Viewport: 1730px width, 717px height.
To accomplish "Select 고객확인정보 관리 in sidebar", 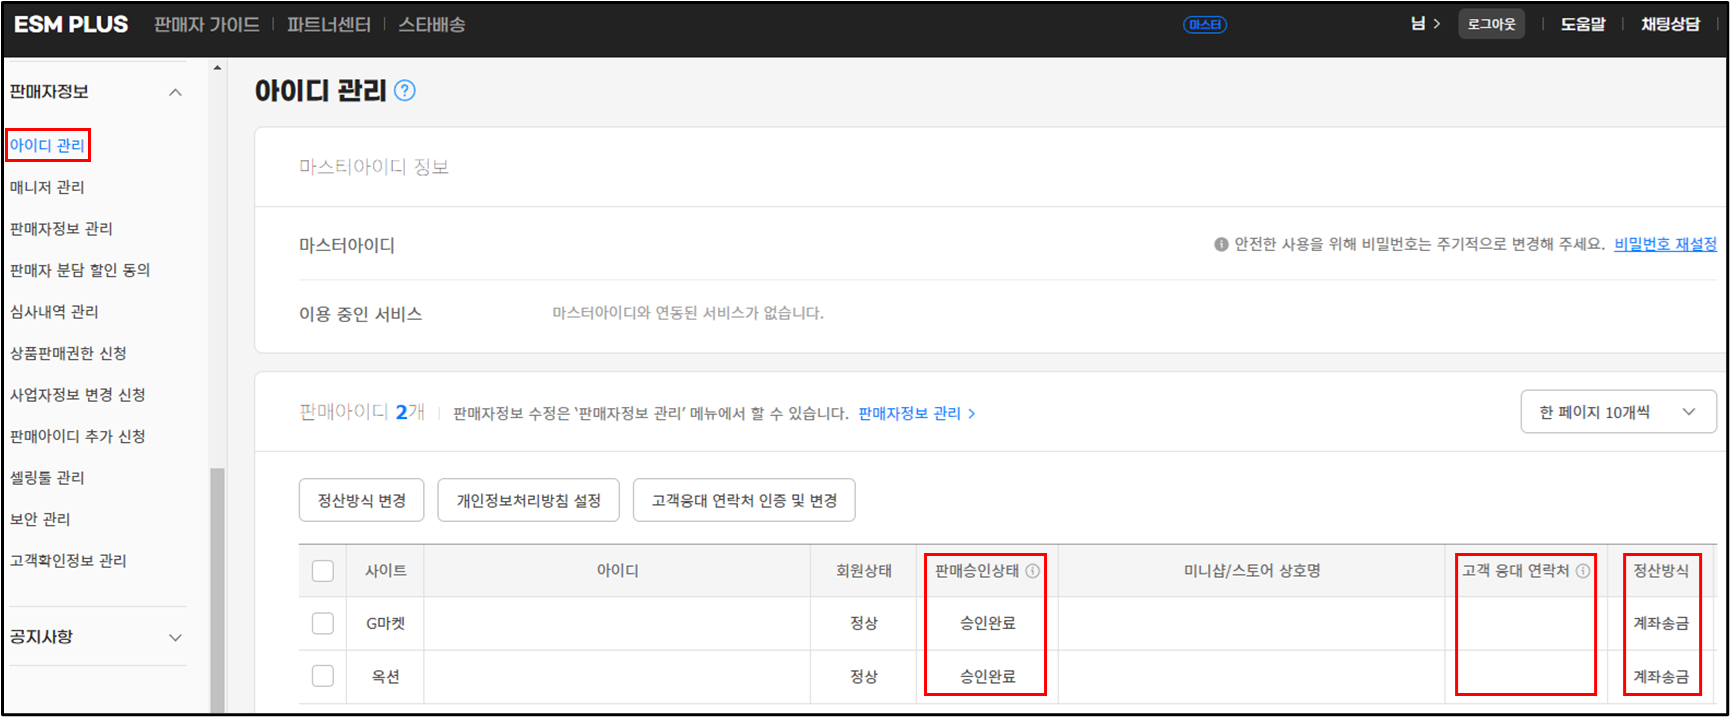I will pos(68,561).
